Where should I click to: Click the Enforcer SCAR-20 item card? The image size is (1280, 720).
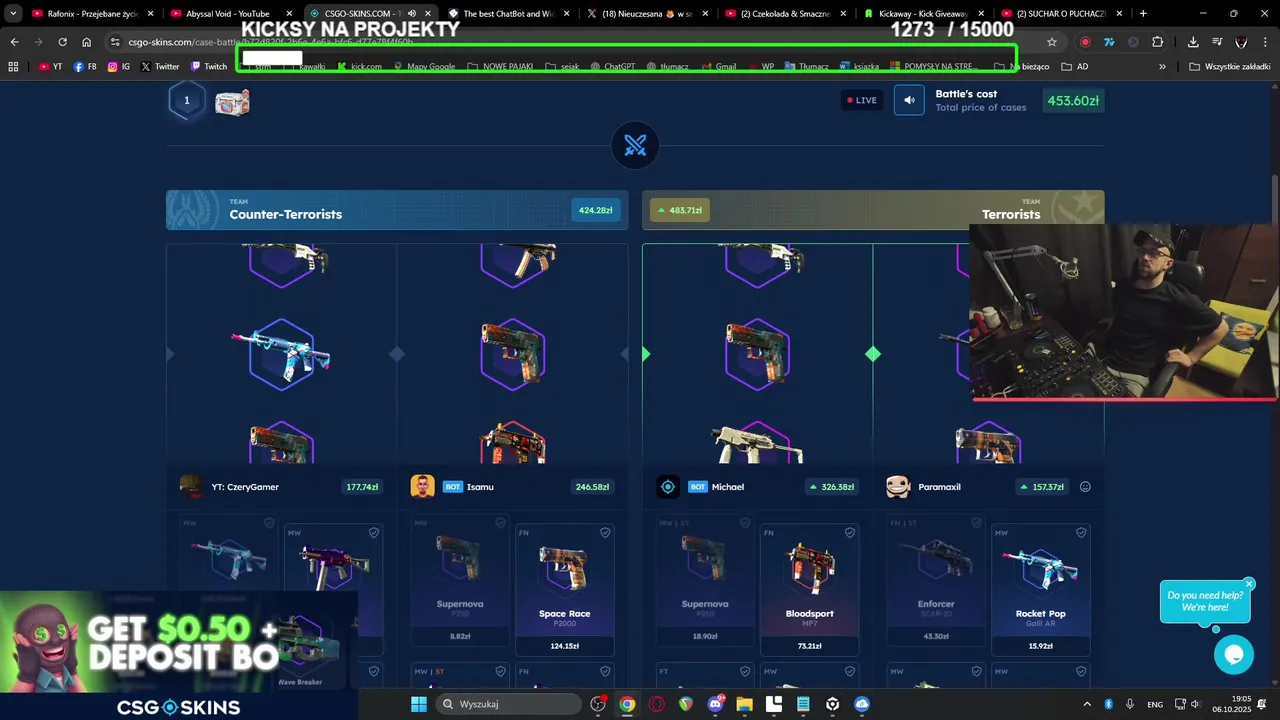pyautogui.click(x=936, y=580)
